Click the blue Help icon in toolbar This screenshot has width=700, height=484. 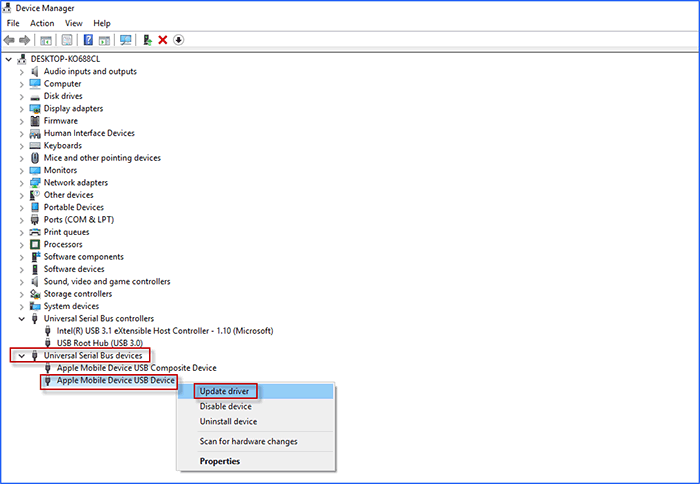pyautogui.click(x=88, y=40)
